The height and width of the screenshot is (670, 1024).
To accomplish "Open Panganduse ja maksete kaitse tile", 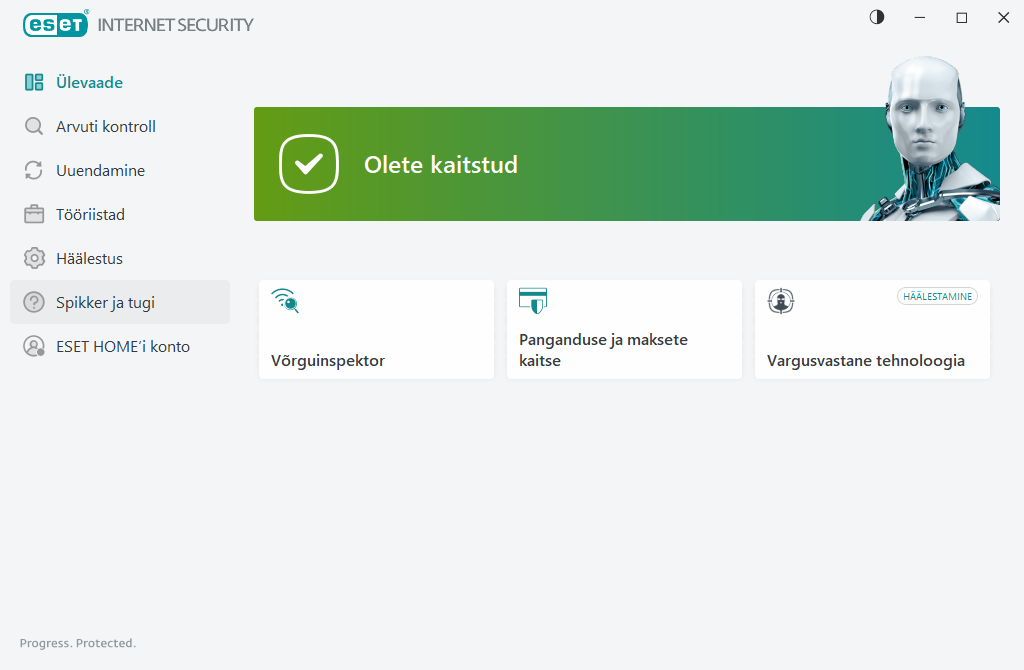I will tap(624, 329).
